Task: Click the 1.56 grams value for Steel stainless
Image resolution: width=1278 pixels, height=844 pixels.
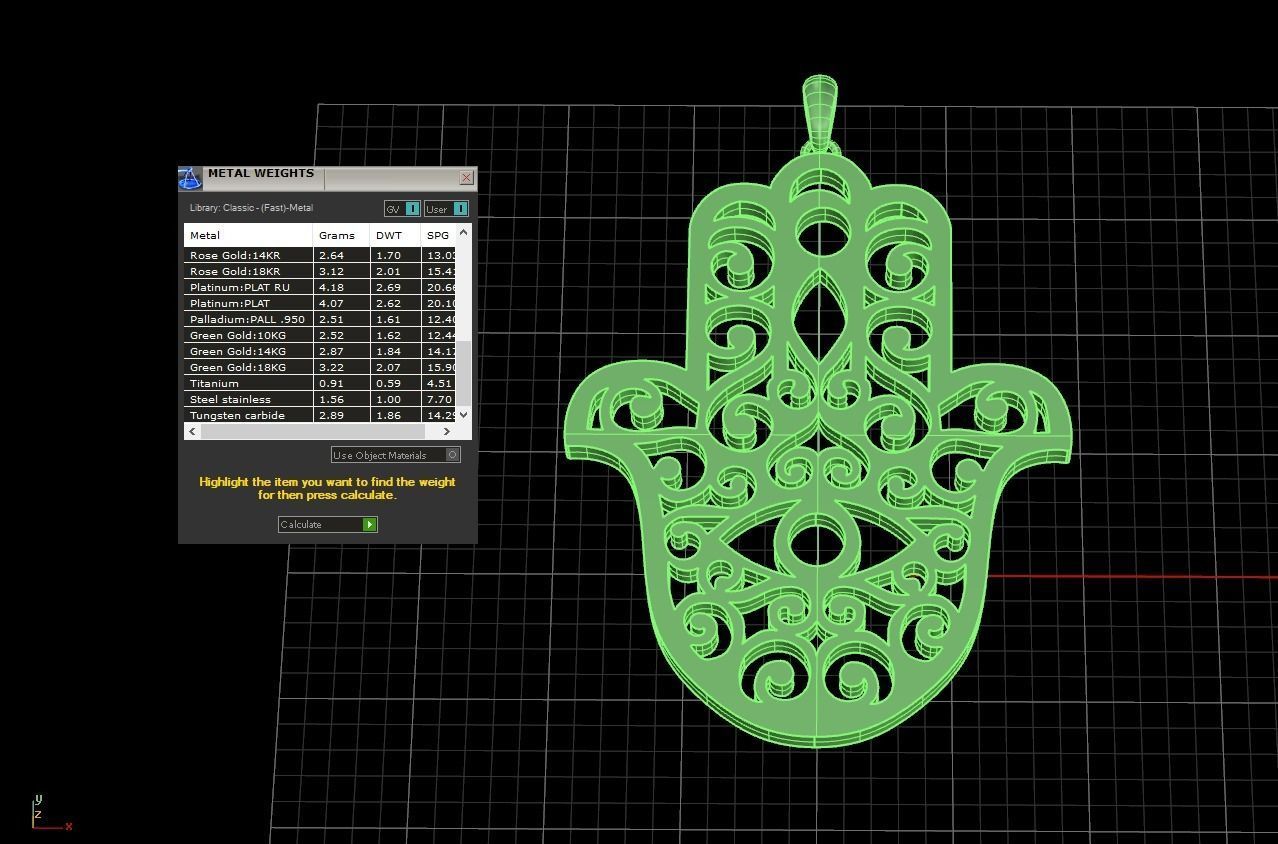Action: [331, 399]
